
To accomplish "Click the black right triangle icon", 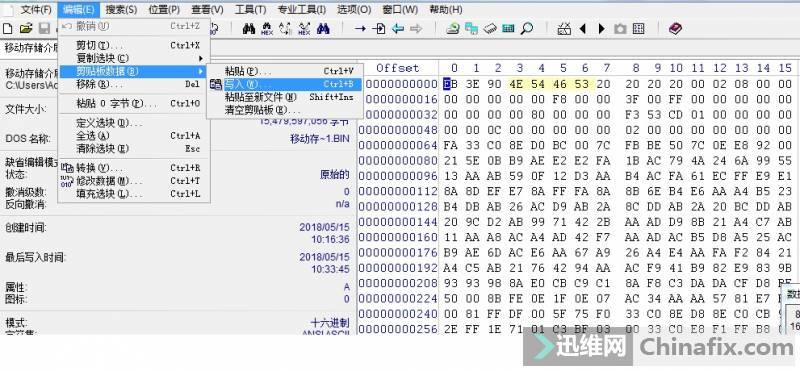I will point(602,29).
